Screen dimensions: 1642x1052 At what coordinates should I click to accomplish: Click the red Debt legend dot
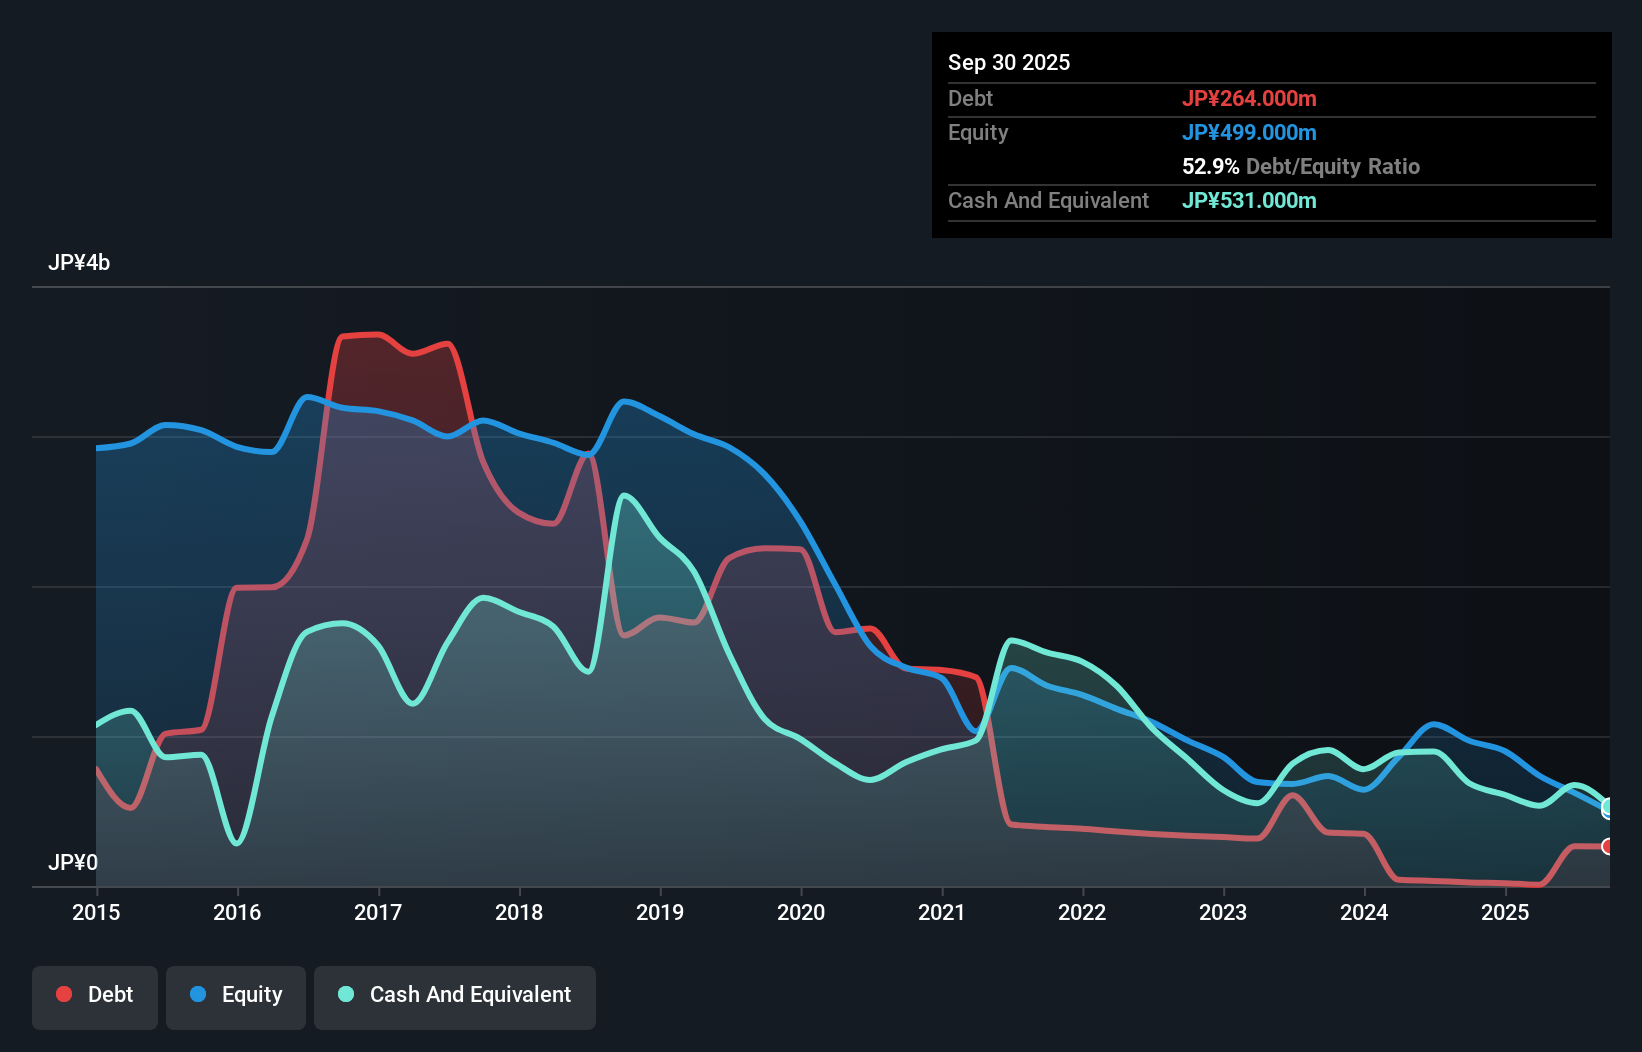[x=63, y=994]
